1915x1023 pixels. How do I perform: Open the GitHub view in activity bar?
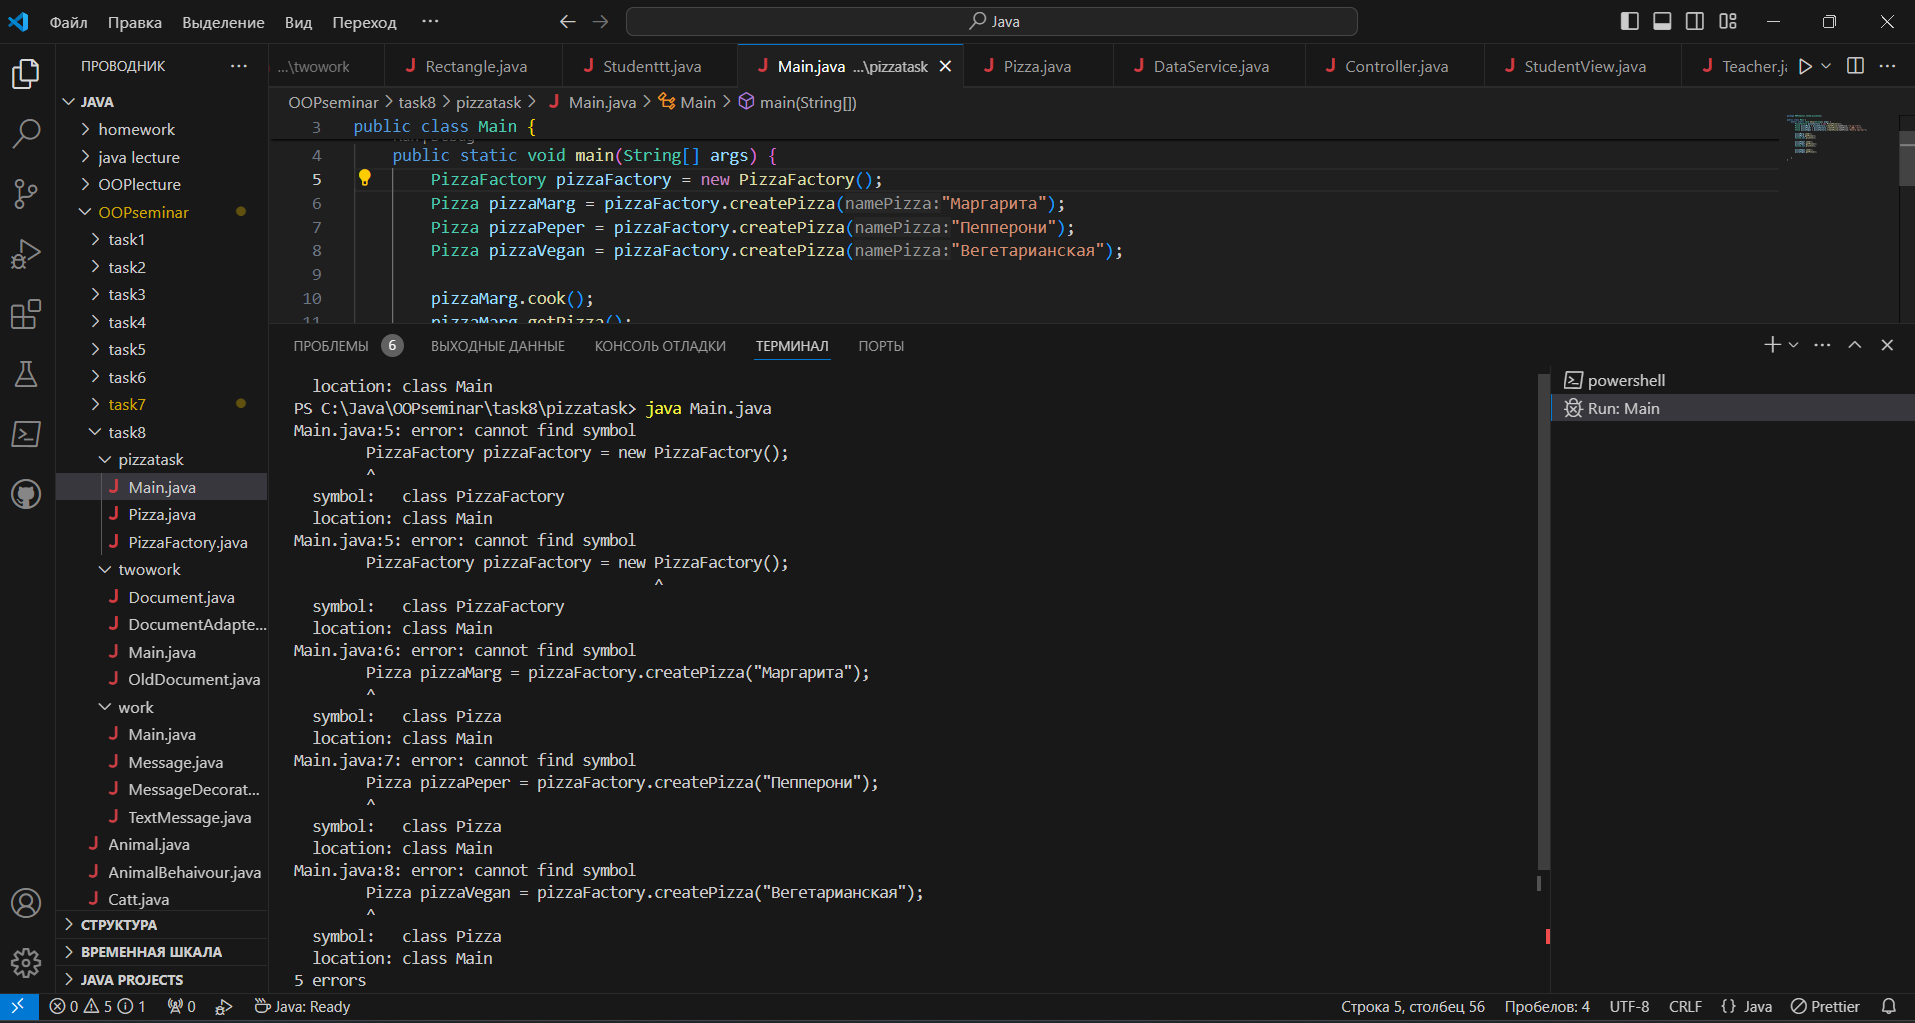[26, 494]
